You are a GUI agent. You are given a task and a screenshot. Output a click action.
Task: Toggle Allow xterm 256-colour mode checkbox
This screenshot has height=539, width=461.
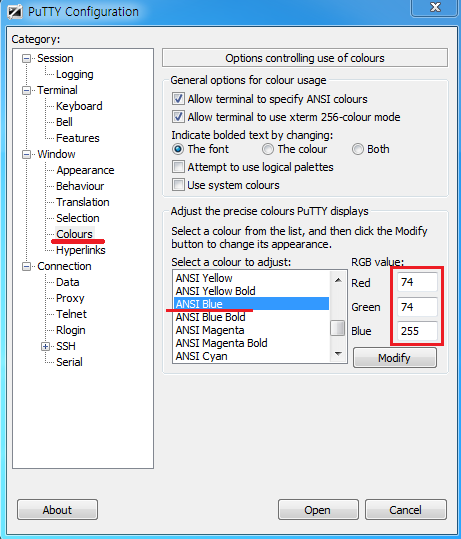[x=178, y=117]
